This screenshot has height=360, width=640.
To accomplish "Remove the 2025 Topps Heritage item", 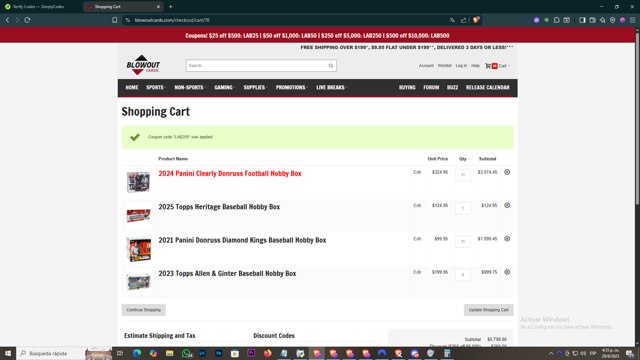I will 507,206.
